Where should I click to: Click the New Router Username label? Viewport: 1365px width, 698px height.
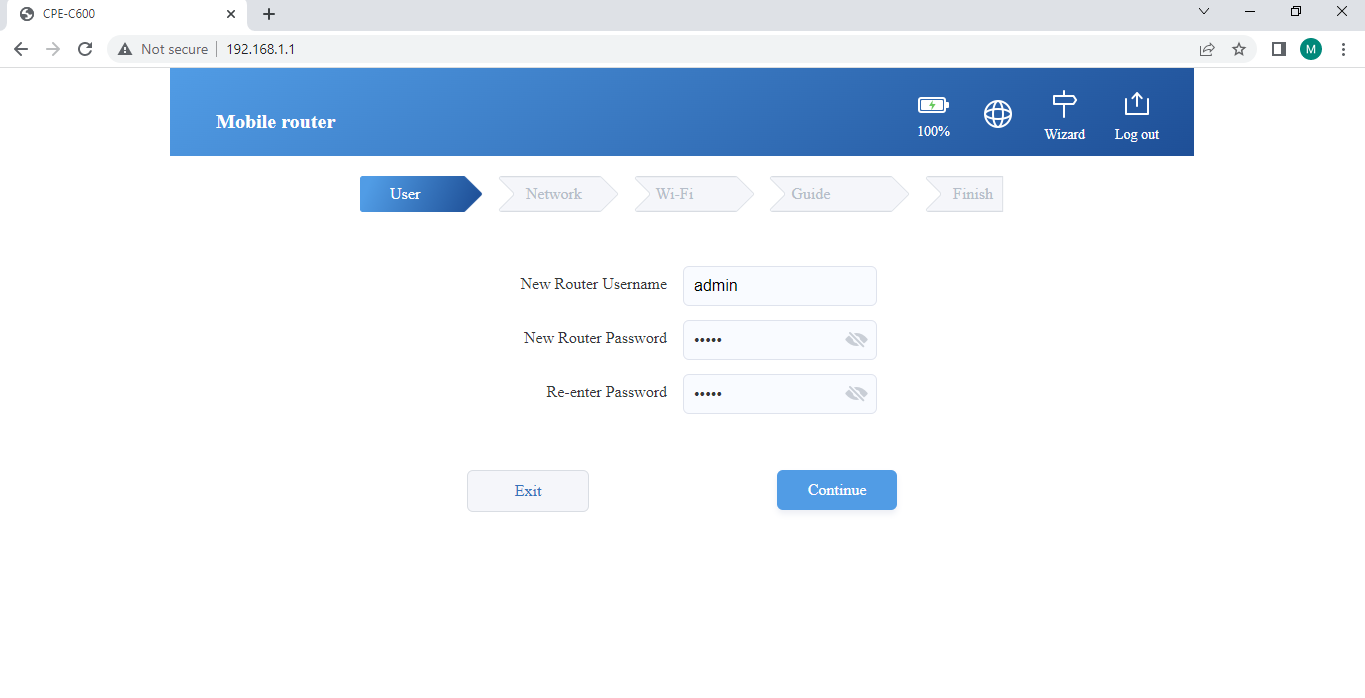tap(593, 284)
